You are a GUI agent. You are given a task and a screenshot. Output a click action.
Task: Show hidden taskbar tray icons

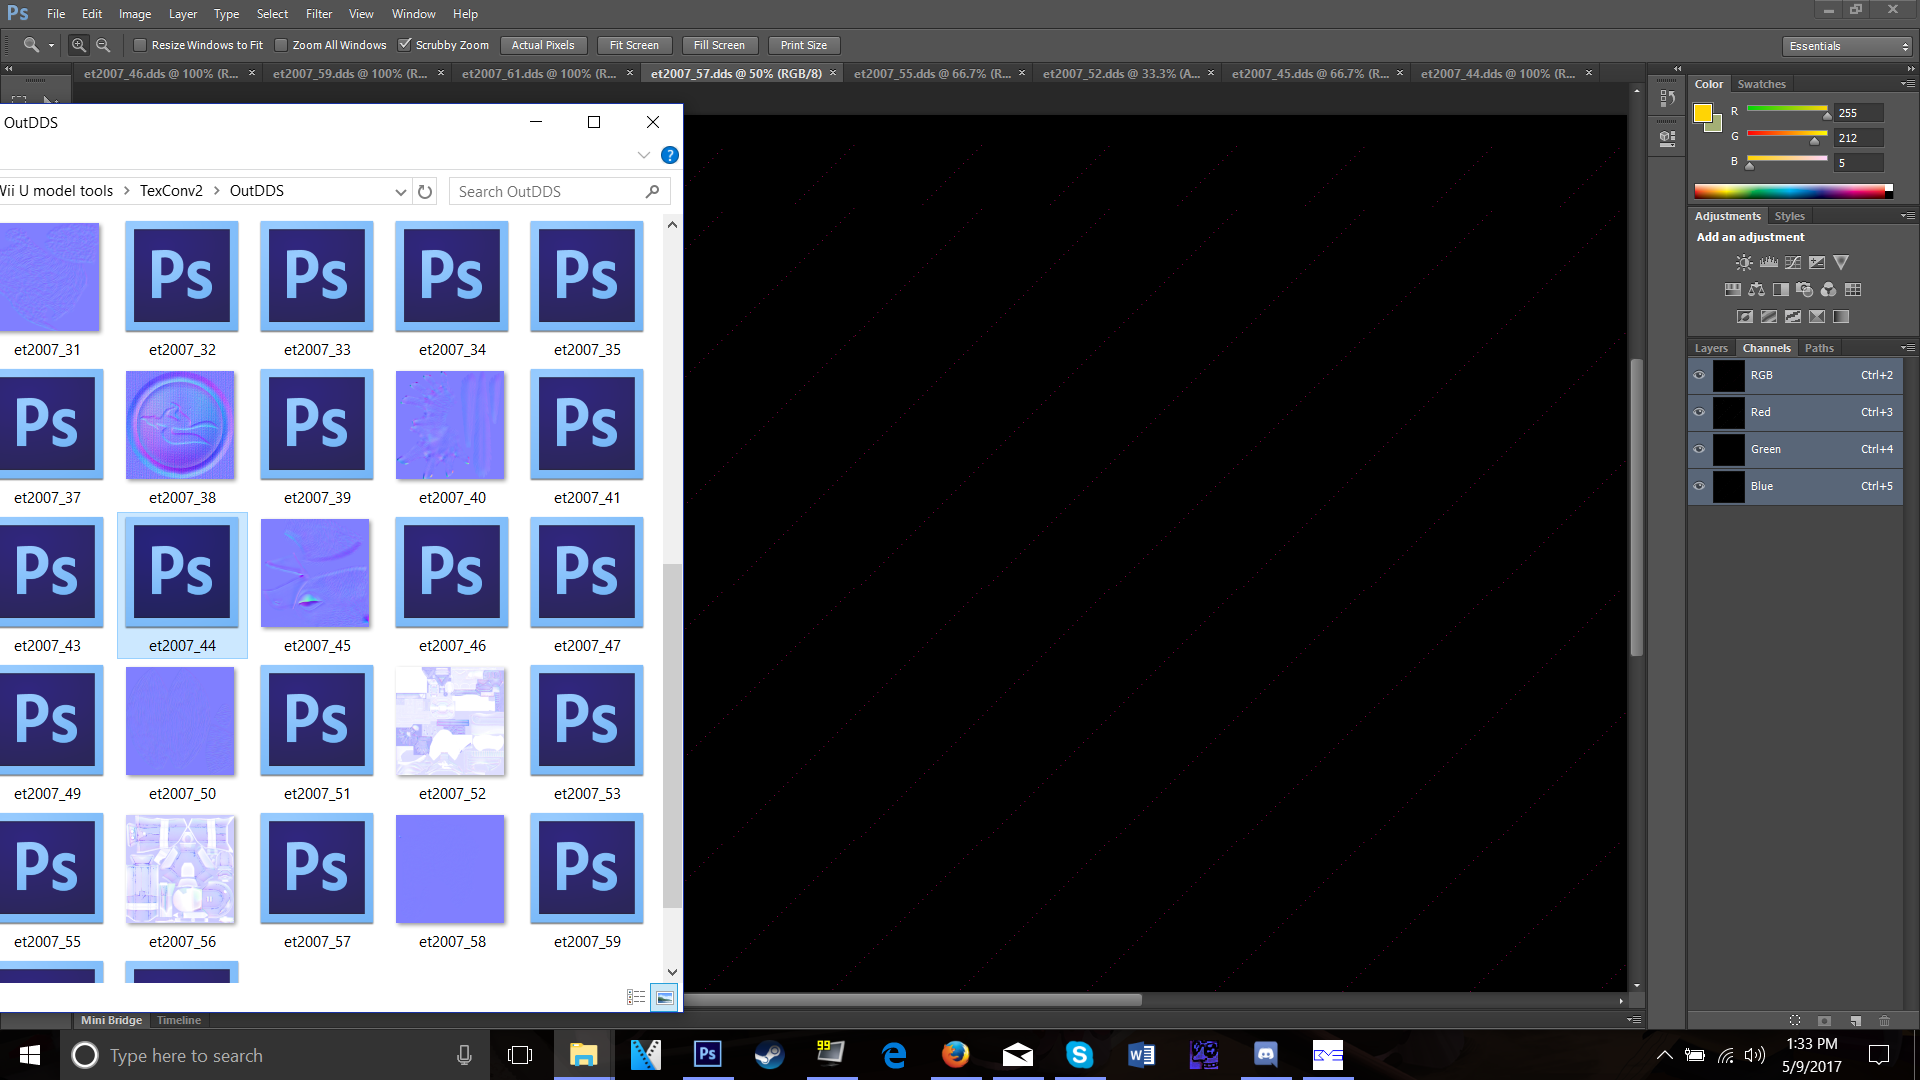[1664, 1055]
